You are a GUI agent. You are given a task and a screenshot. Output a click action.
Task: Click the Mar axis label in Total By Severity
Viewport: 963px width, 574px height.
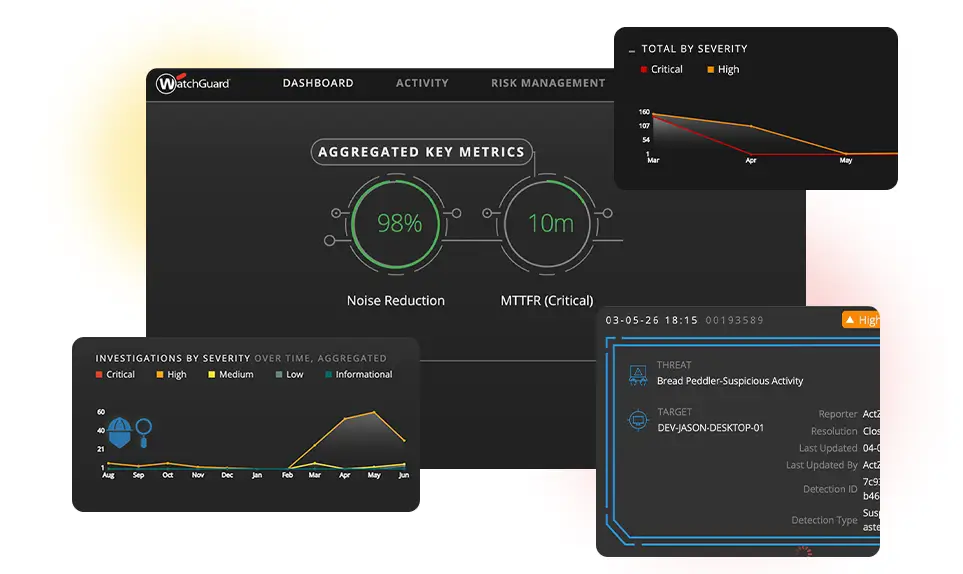pos(653,160)
